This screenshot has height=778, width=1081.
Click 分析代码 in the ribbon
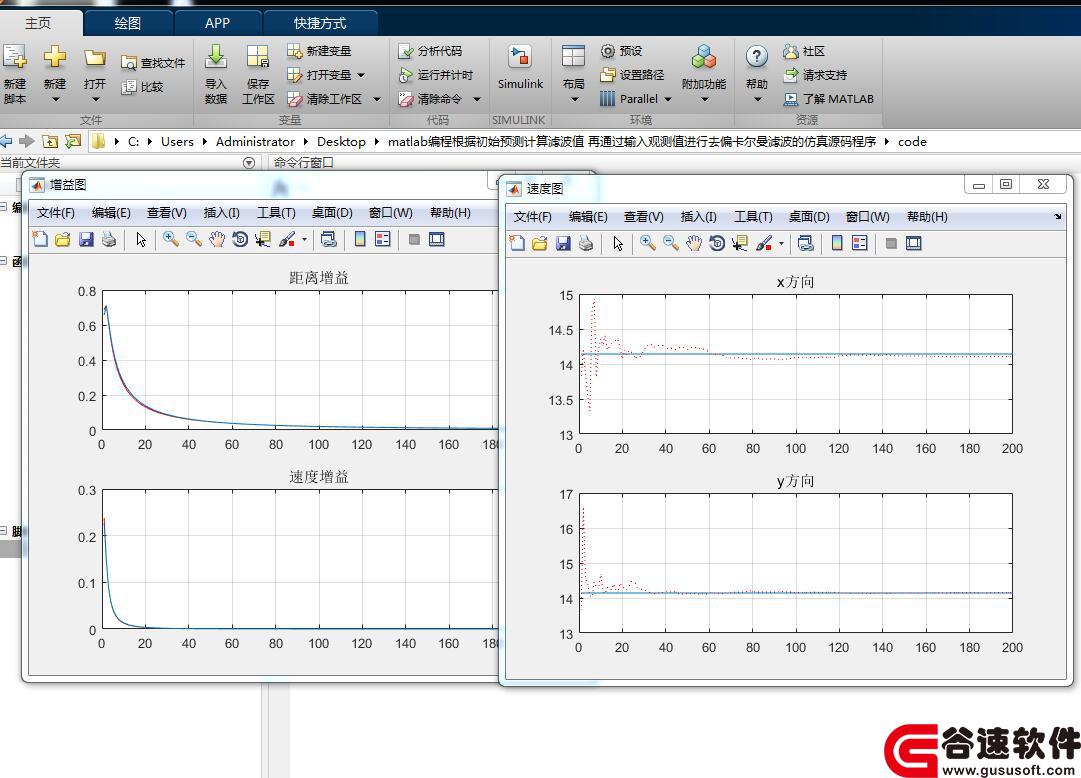[x=430, y=51]
